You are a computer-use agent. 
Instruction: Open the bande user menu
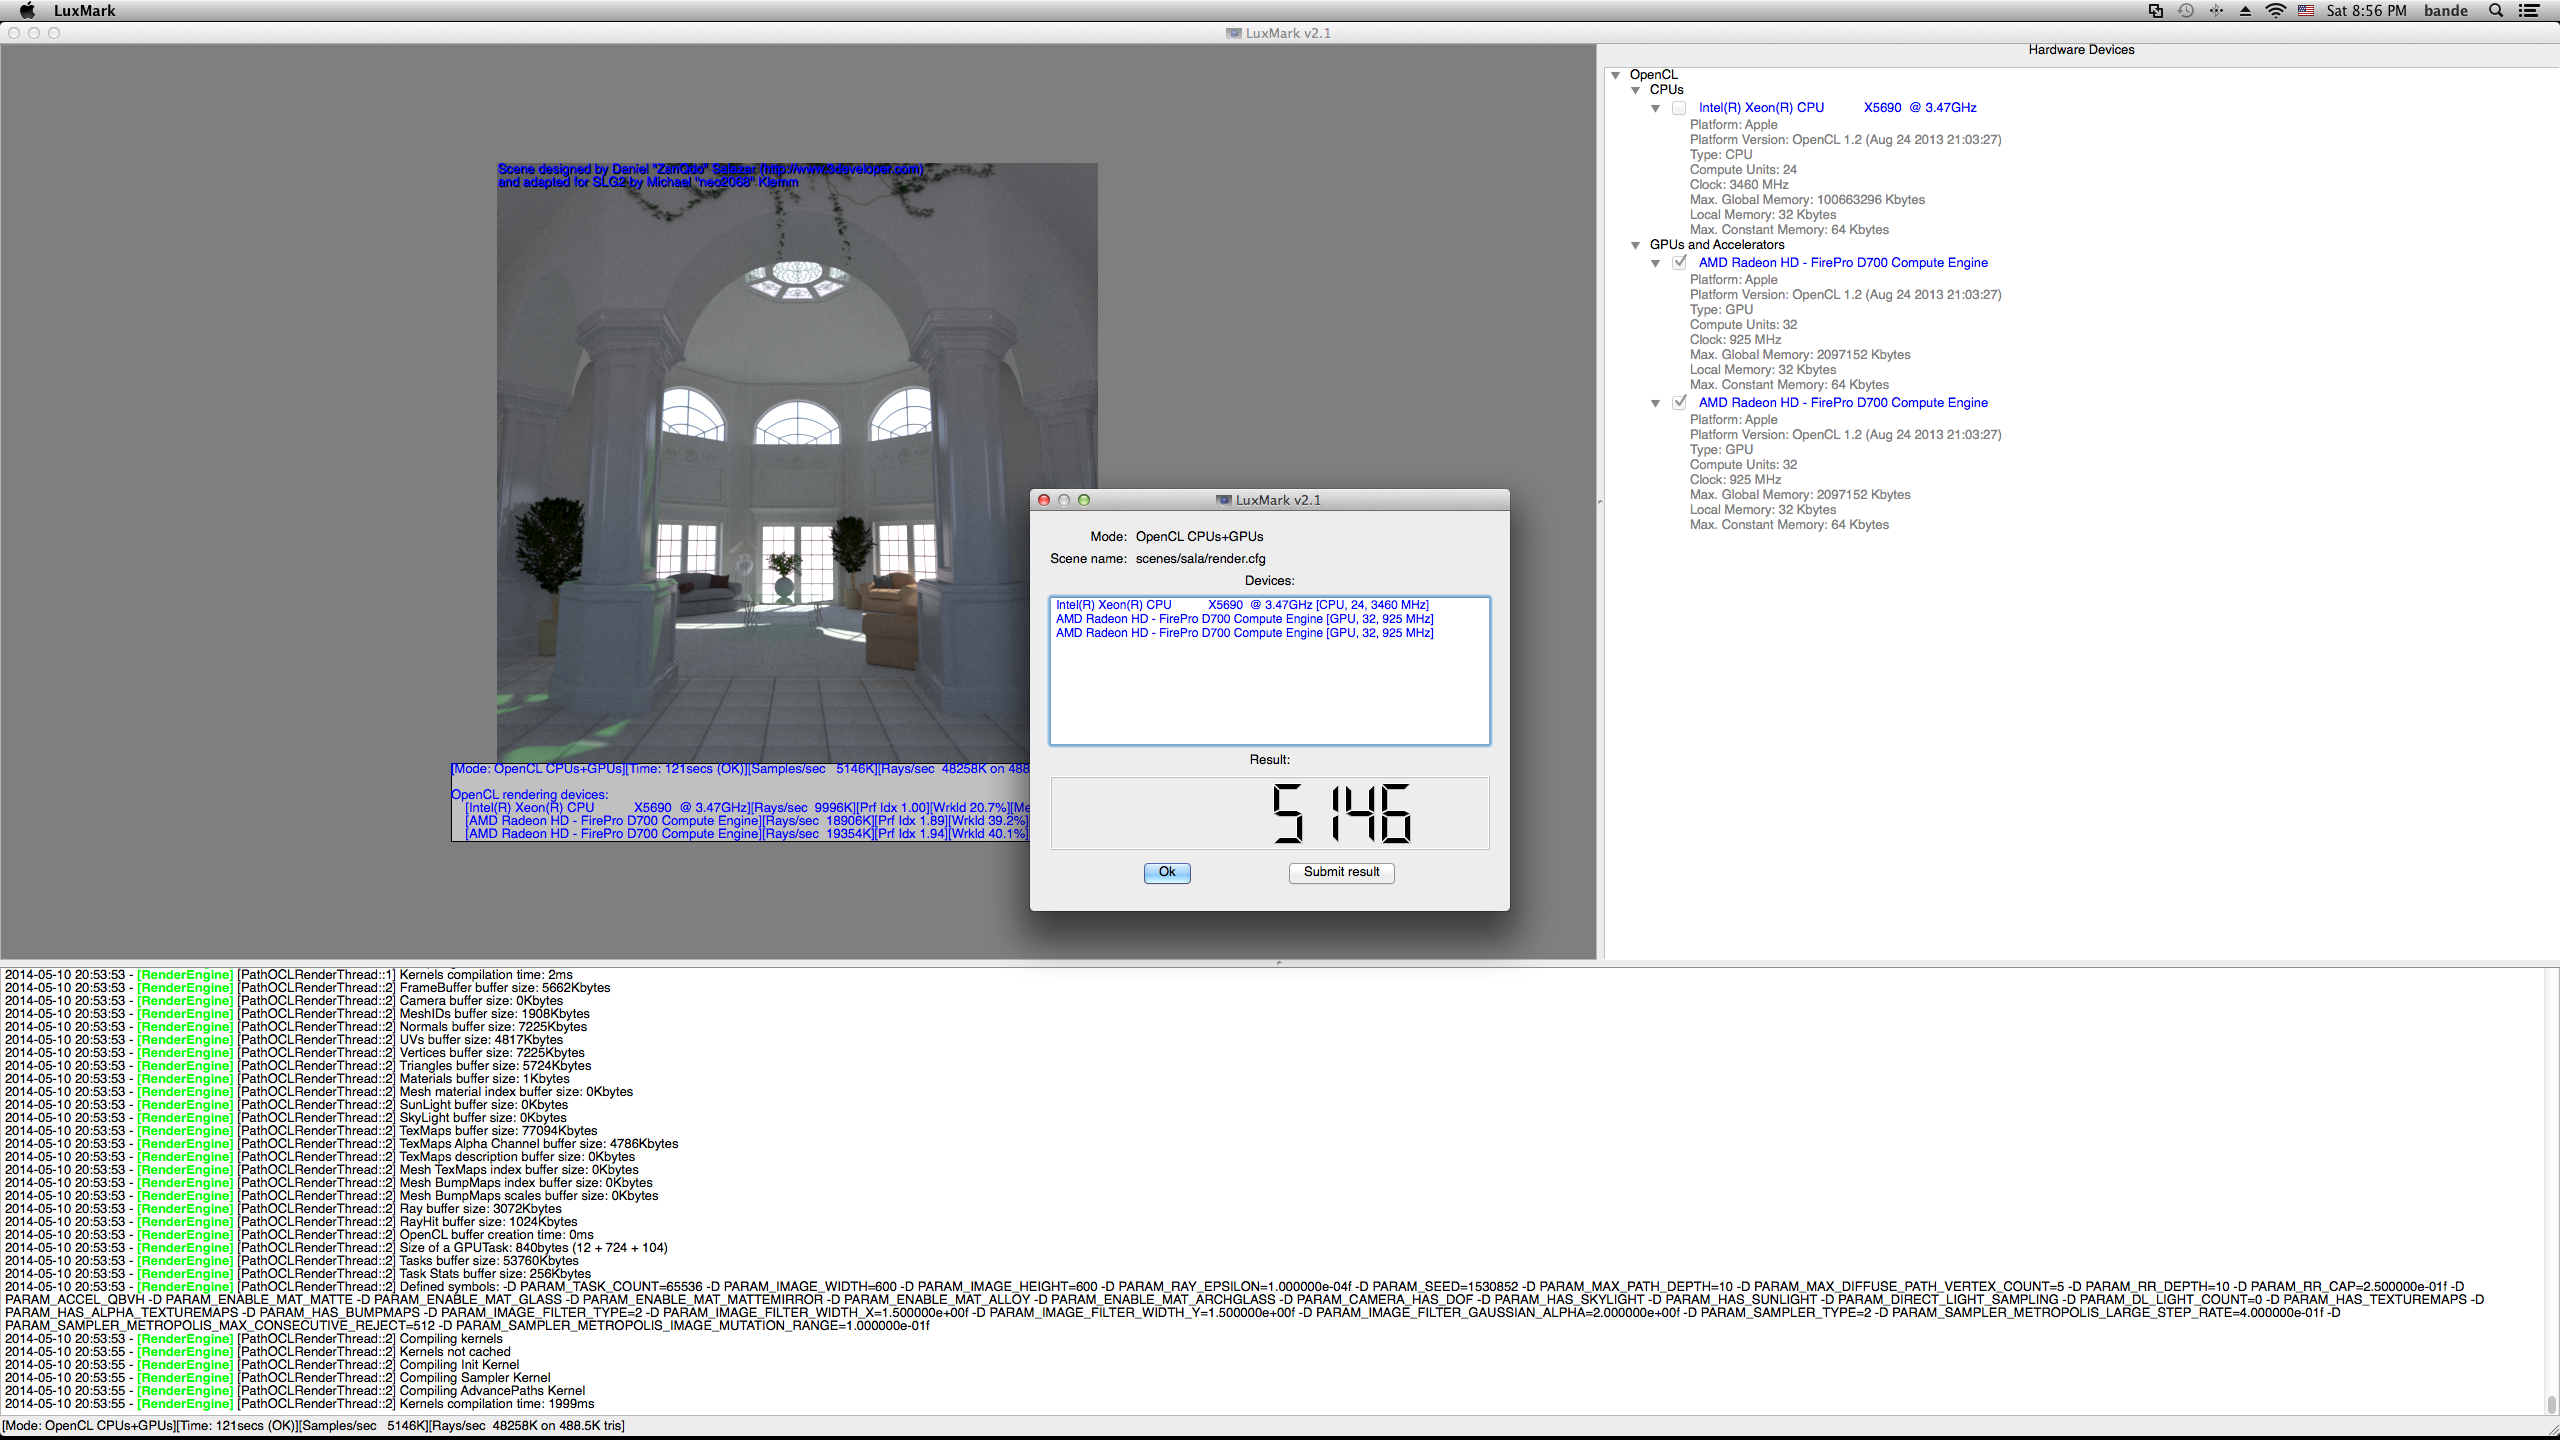point(2446,10)
